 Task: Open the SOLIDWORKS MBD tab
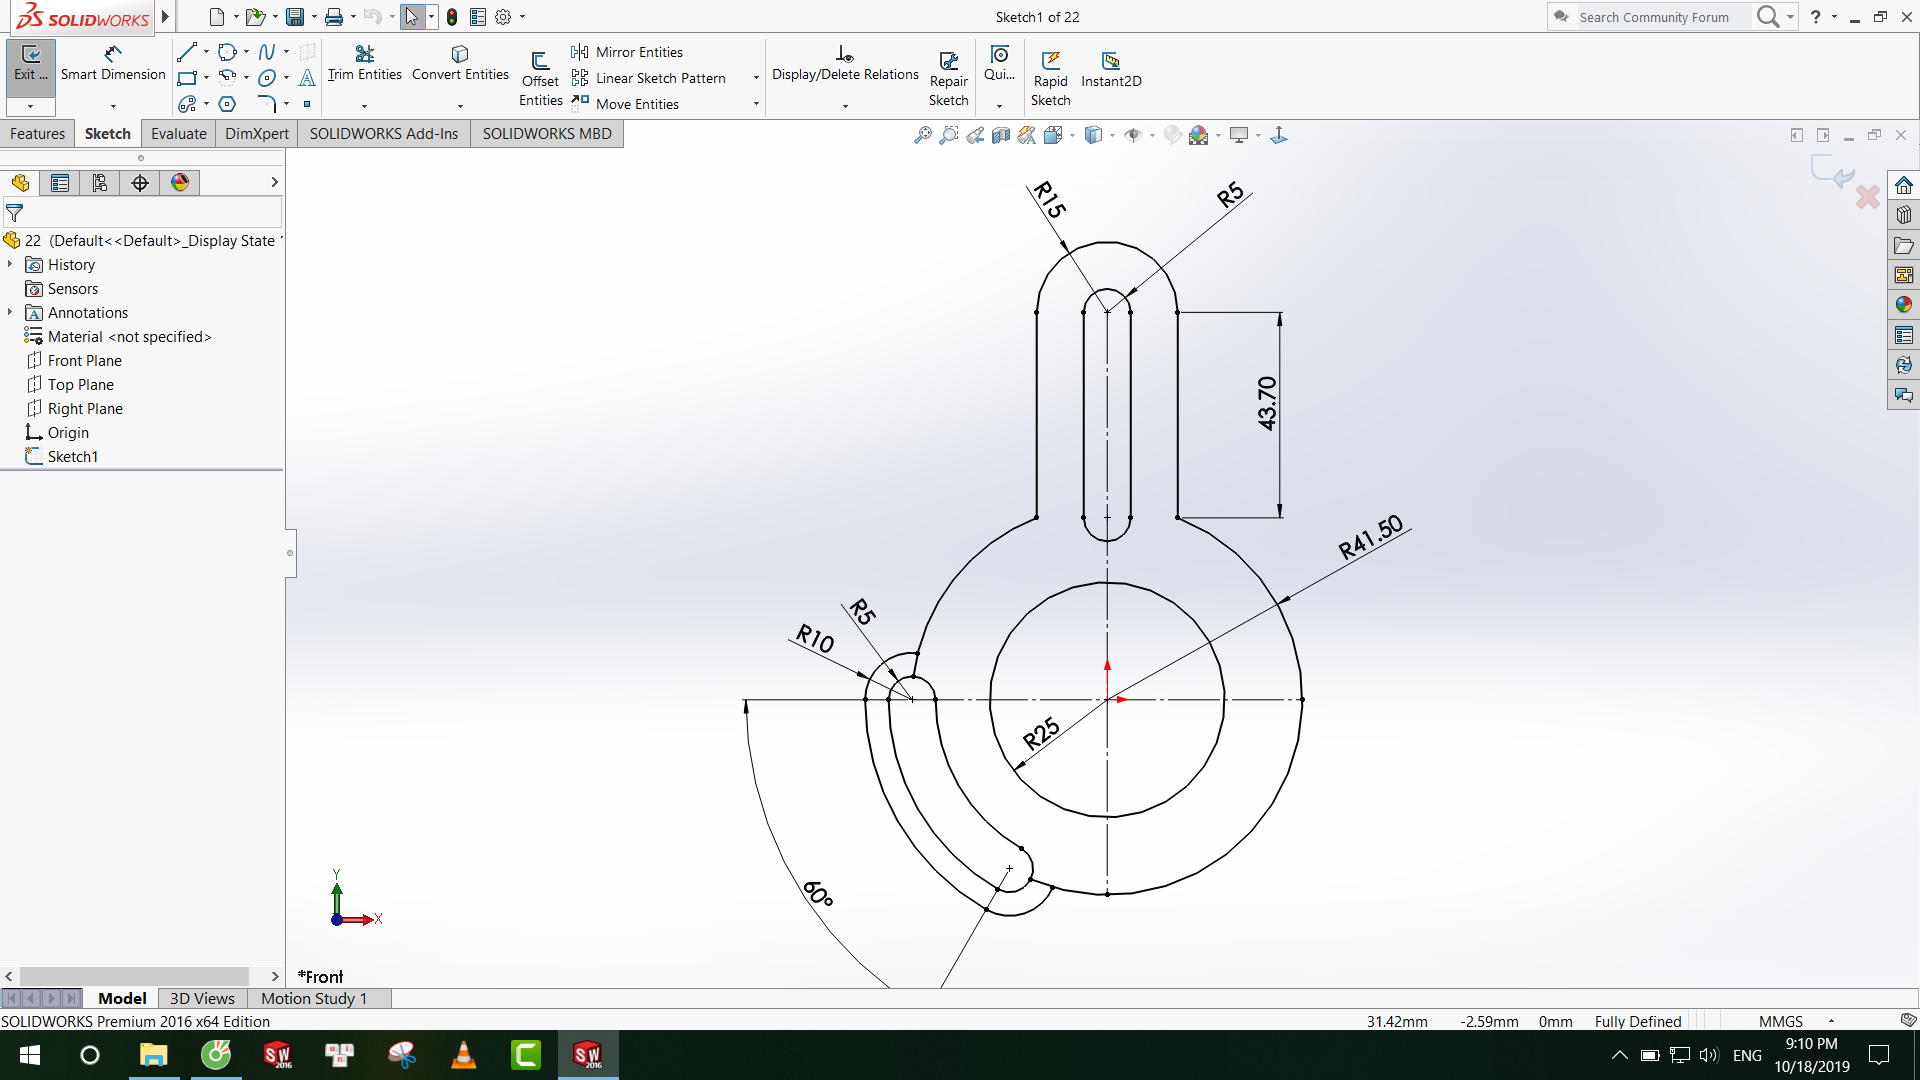pyautogui.click(x=547, y=133)
